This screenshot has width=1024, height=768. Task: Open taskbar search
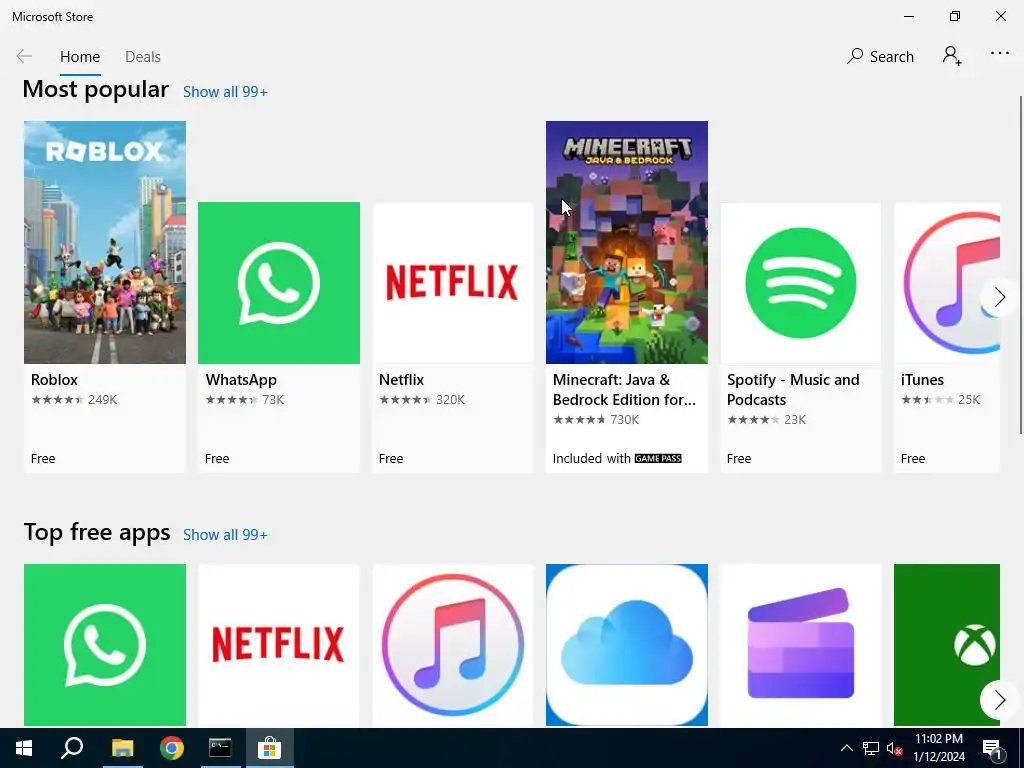point(72,748)
